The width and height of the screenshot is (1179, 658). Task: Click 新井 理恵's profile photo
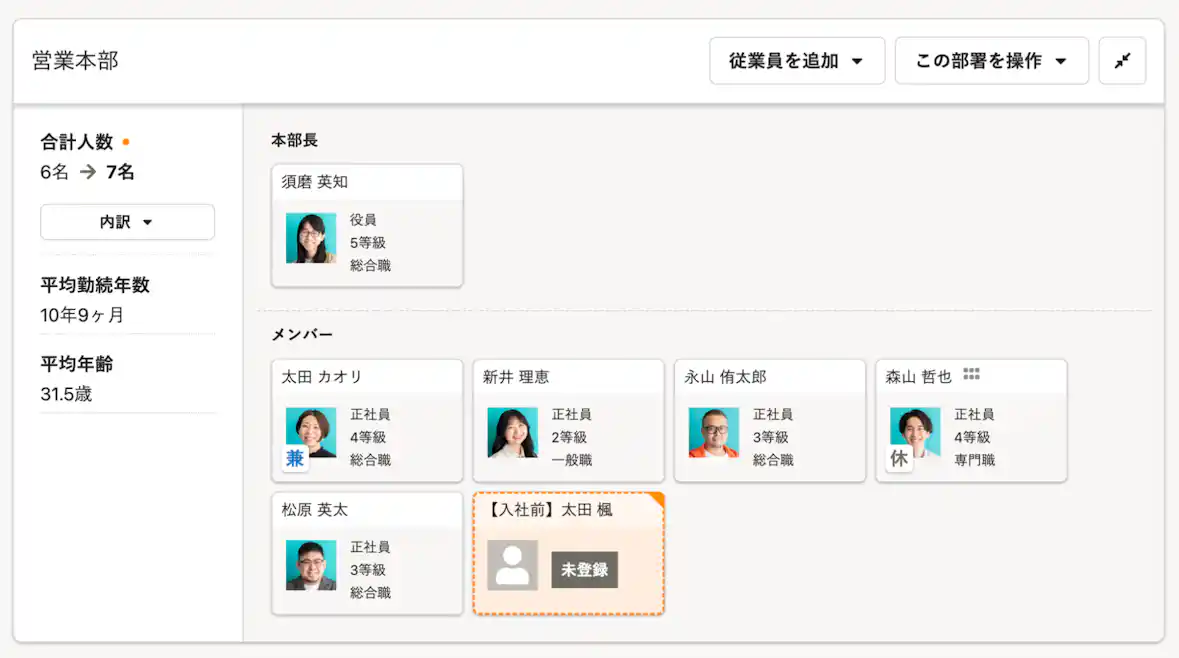512,434
